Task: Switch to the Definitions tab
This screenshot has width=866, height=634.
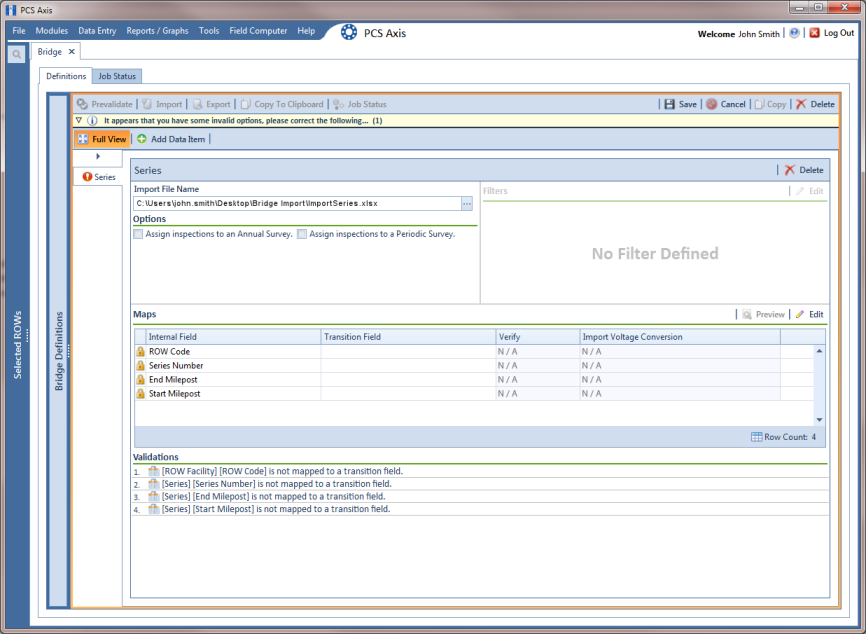Action: (x=66, y=76)
